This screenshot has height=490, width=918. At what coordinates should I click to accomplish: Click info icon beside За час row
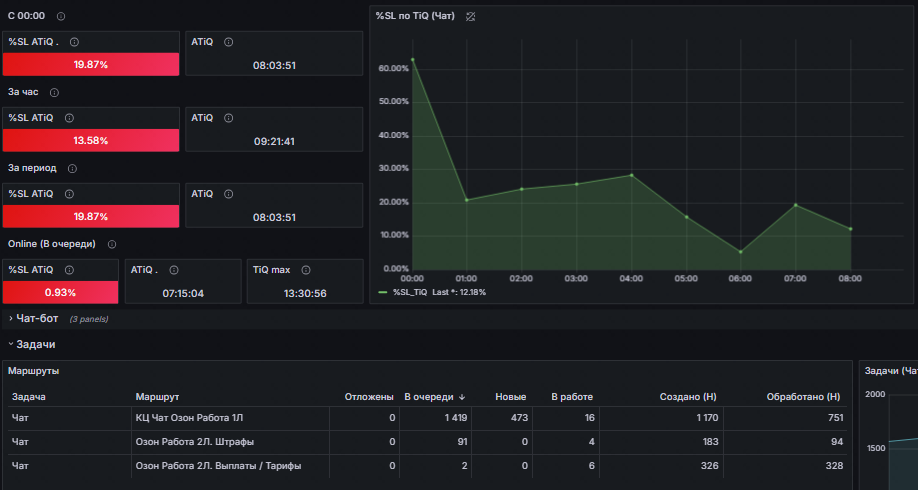point(54,92)
